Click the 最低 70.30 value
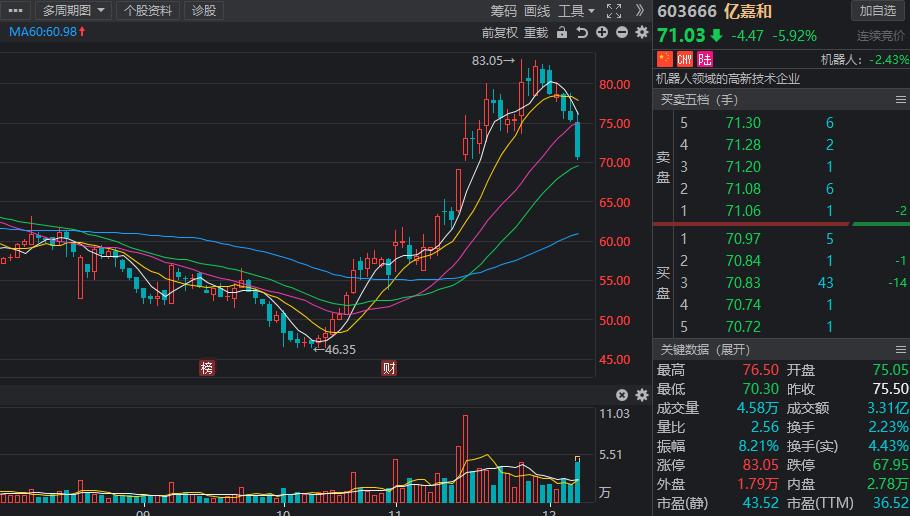Viewport: 910px width, 516px height. click(760, 389)
